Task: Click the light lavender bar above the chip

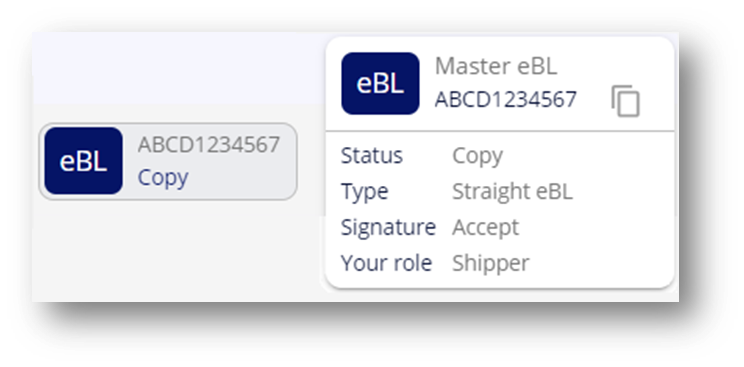Action: [178, 69]
